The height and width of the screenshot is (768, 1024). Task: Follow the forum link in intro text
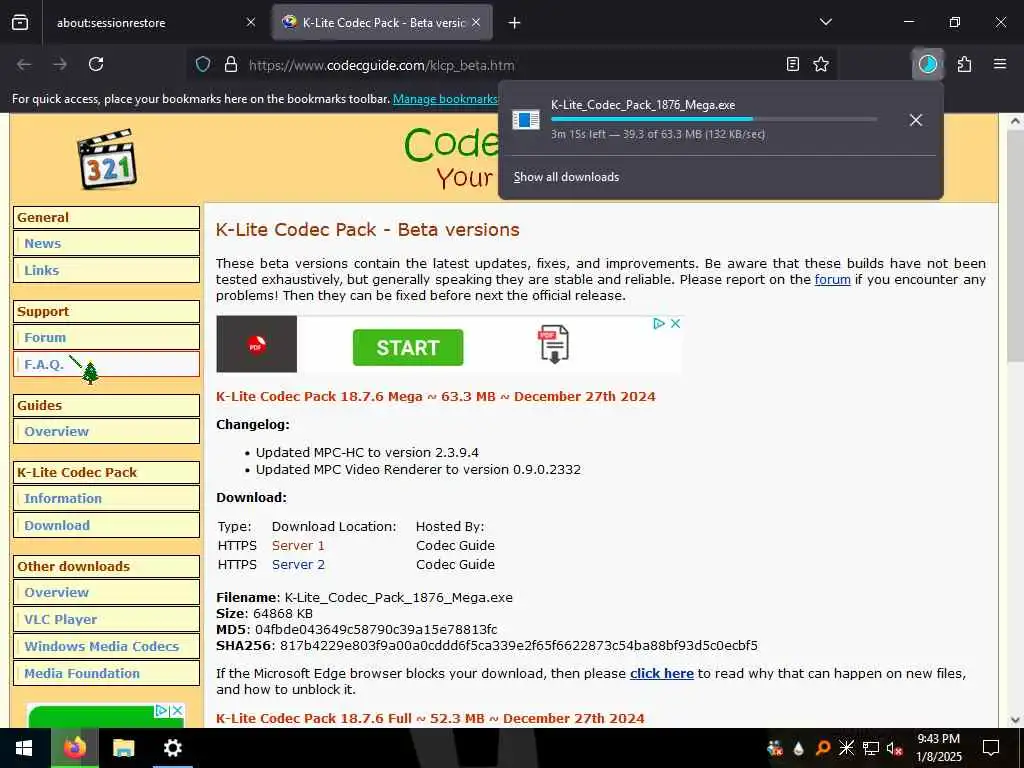click(x=832, y=280)
